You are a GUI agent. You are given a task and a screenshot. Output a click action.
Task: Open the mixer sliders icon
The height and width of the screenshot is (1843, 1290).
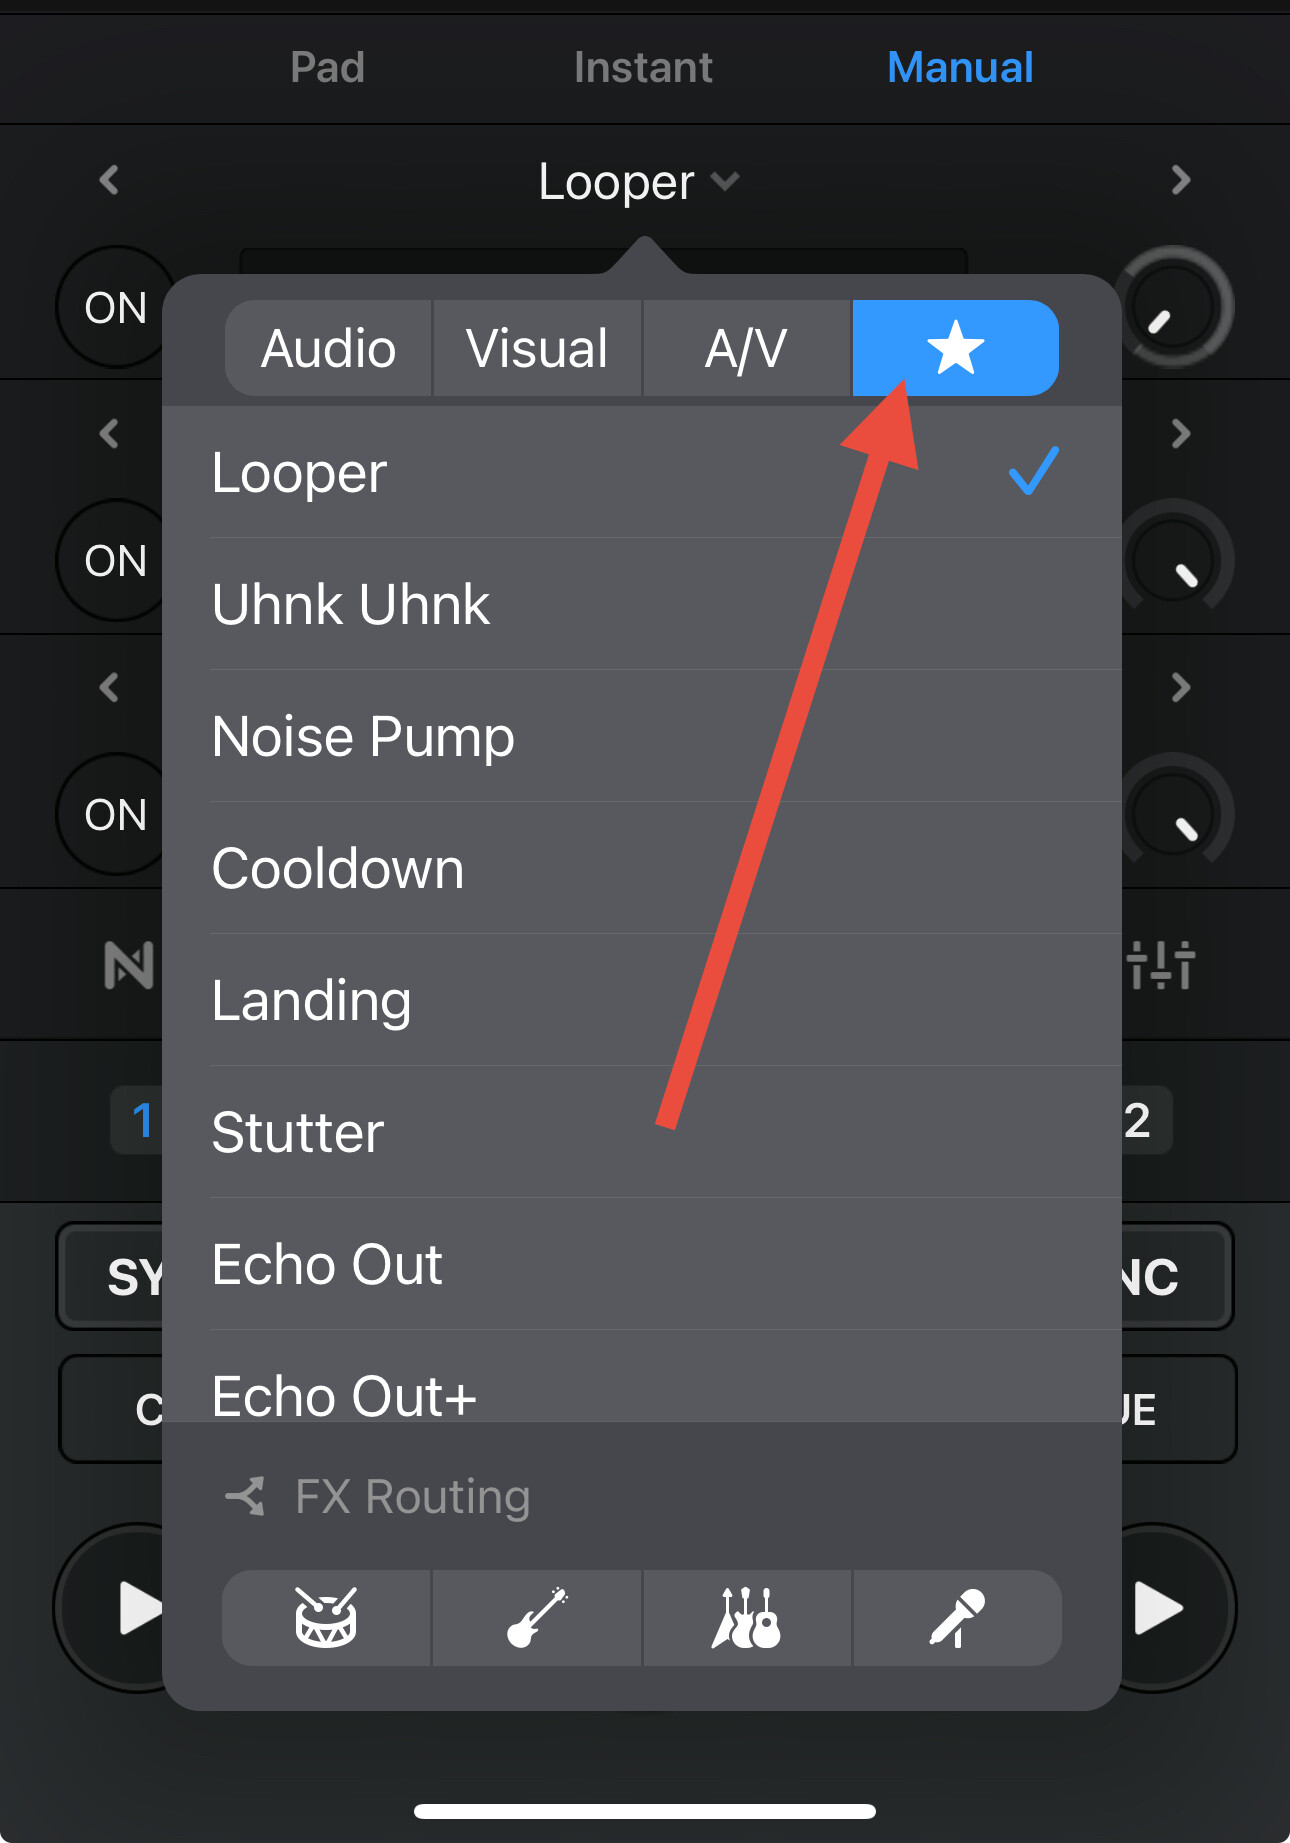(1161, 965)
